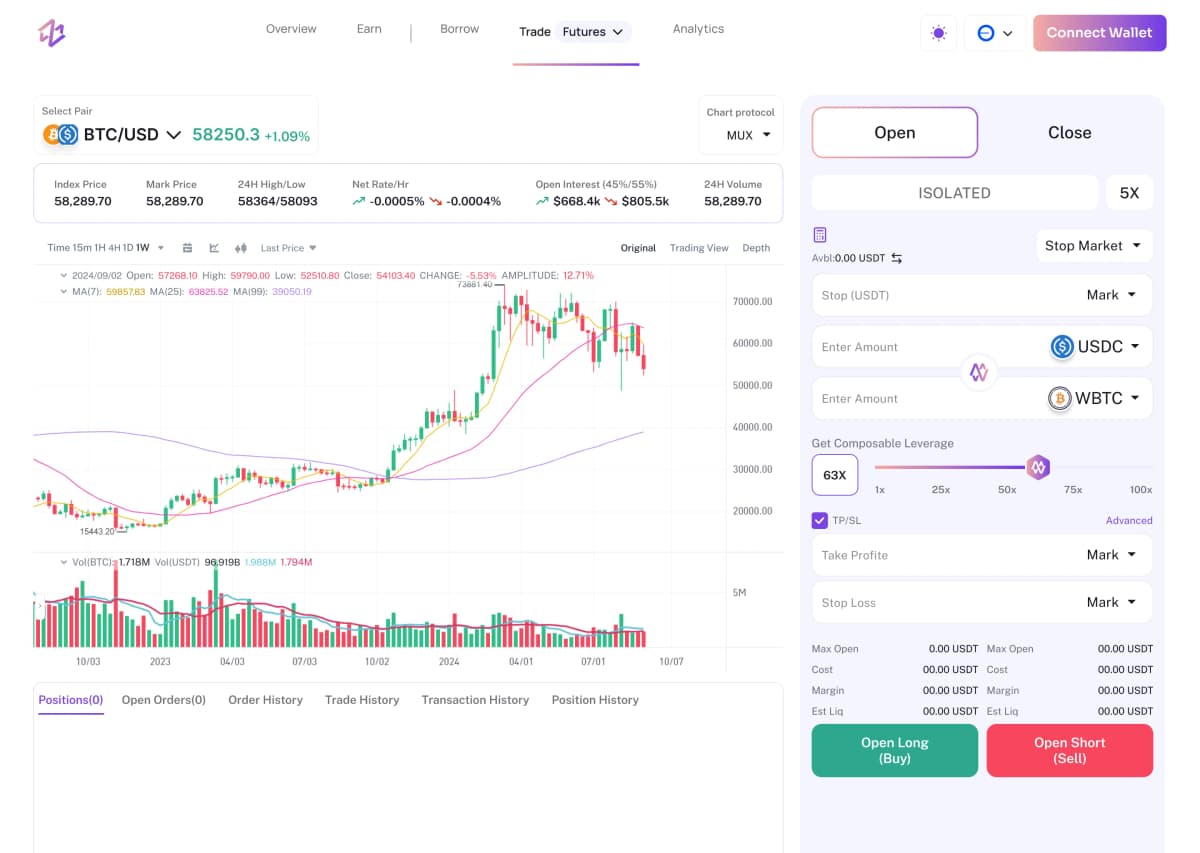Open the calculator icon above available balance
Image resolution: width=1200 pixels, height=853 pixels.
(820, 235)
